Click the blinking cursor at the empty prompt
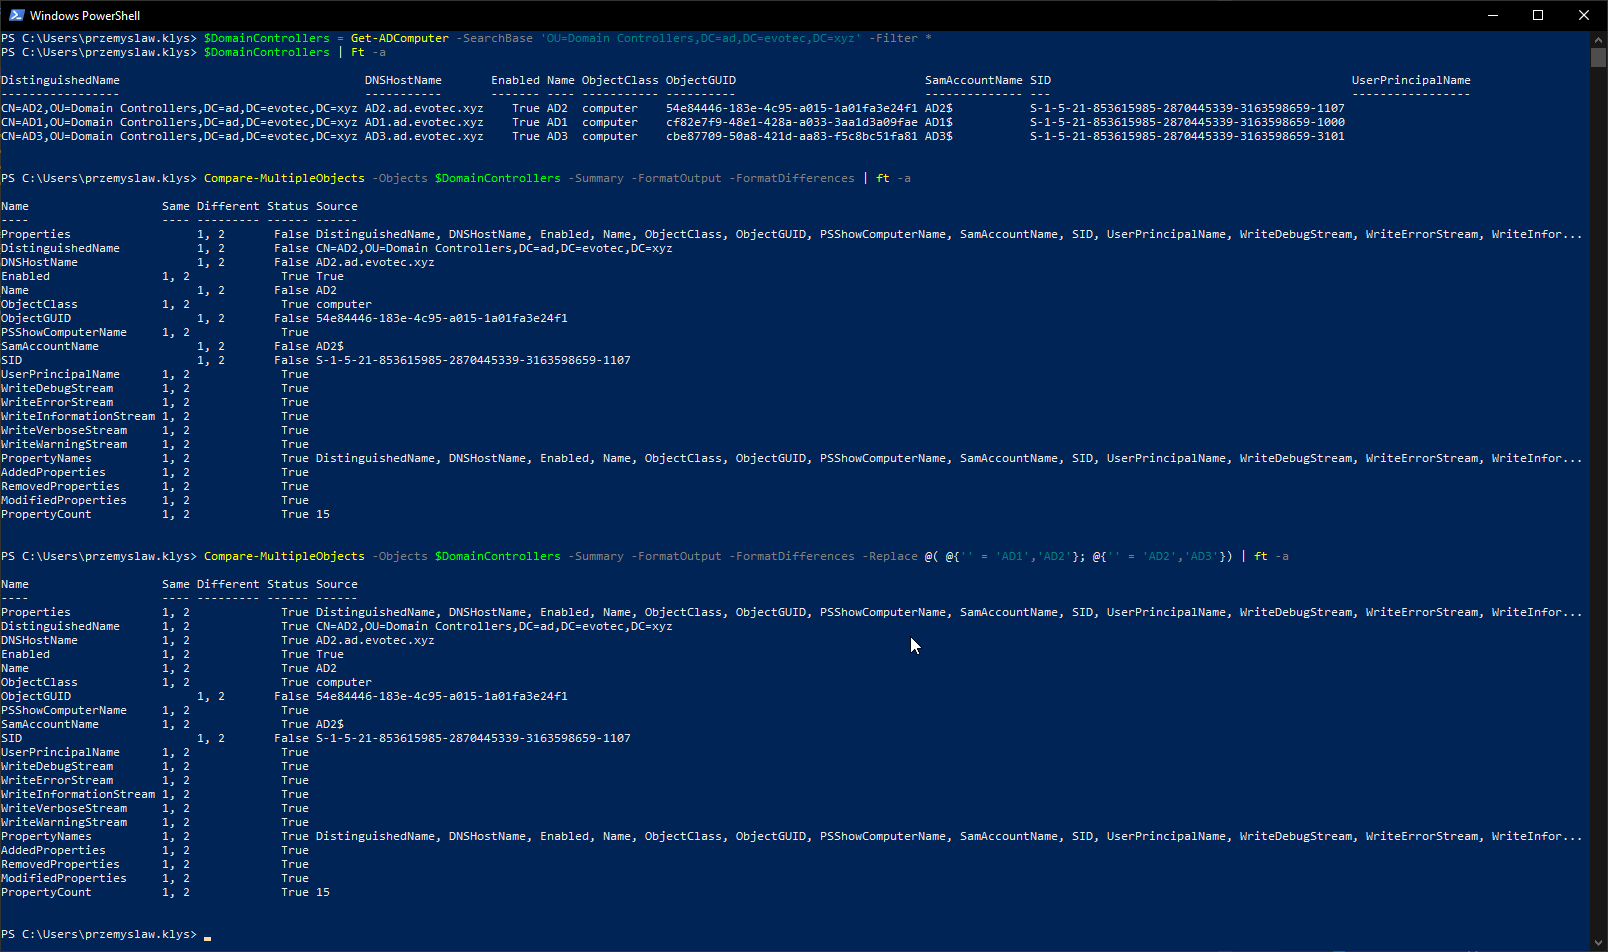 208,938
